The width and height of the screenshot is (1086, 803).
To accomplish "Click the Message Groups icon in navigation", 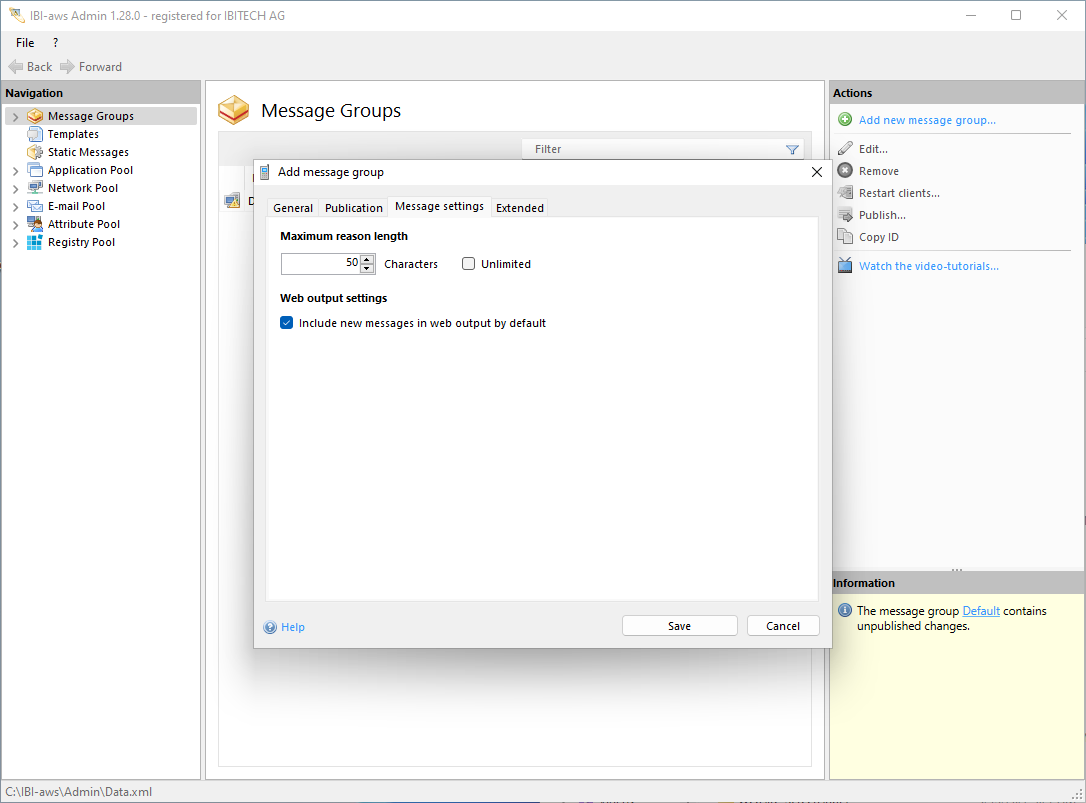I will (x=35, y=116).
